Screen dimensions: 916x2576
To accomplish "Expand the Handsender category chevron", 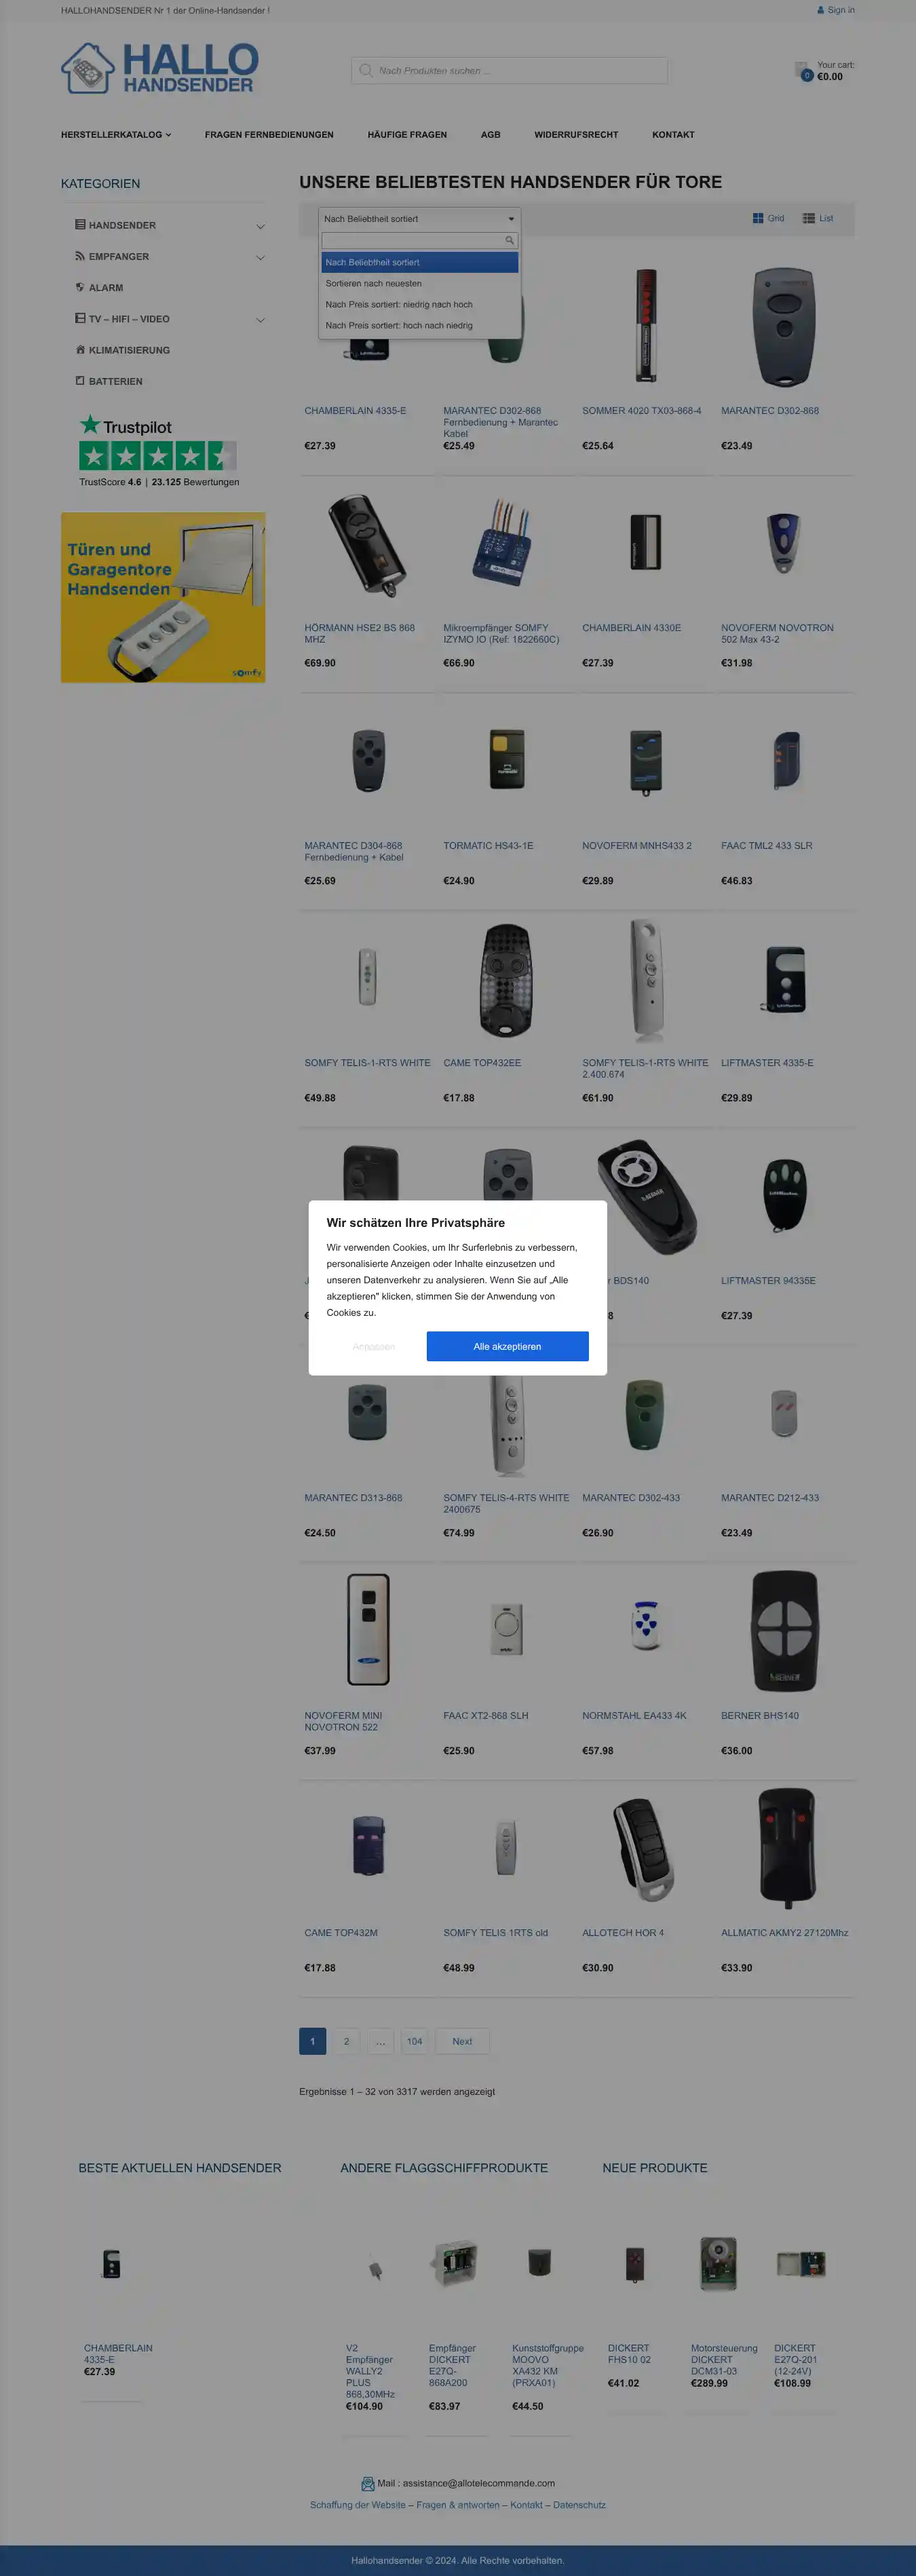I will [260, 226].
